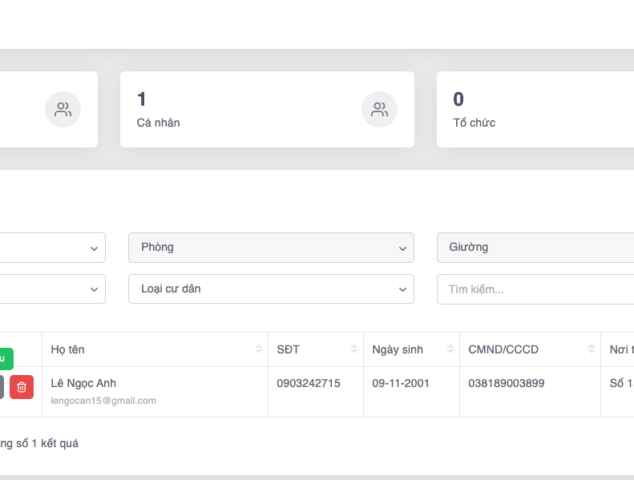Click the red trash delete icon
Screen dimensions: 634x480
point(22,387)
